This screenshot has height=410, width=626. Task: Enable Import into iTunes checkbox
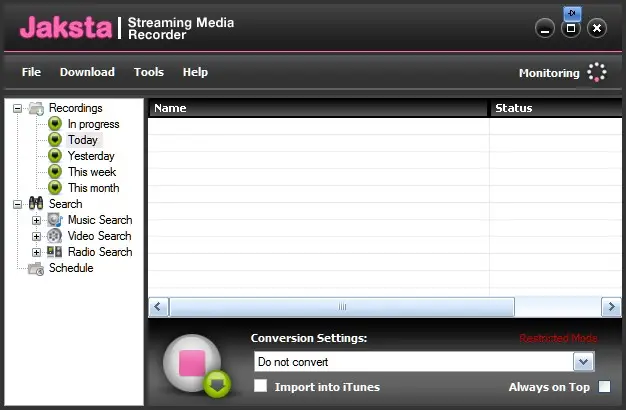[x=261, y=386]
